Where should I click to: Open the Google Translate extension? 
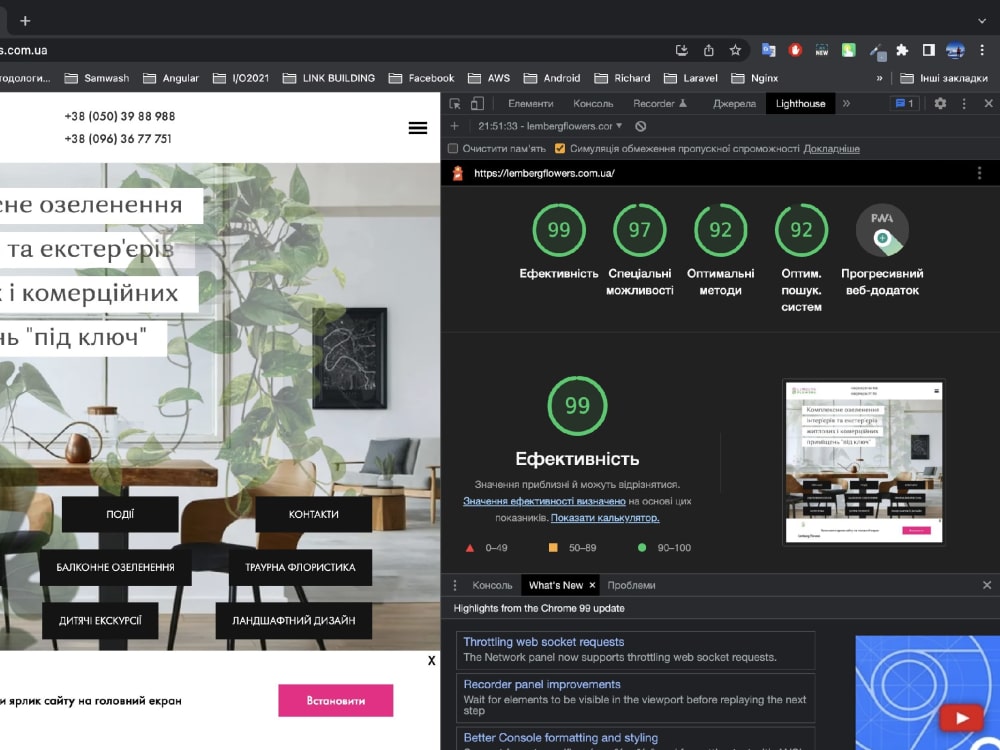click(x=768, y=50)
